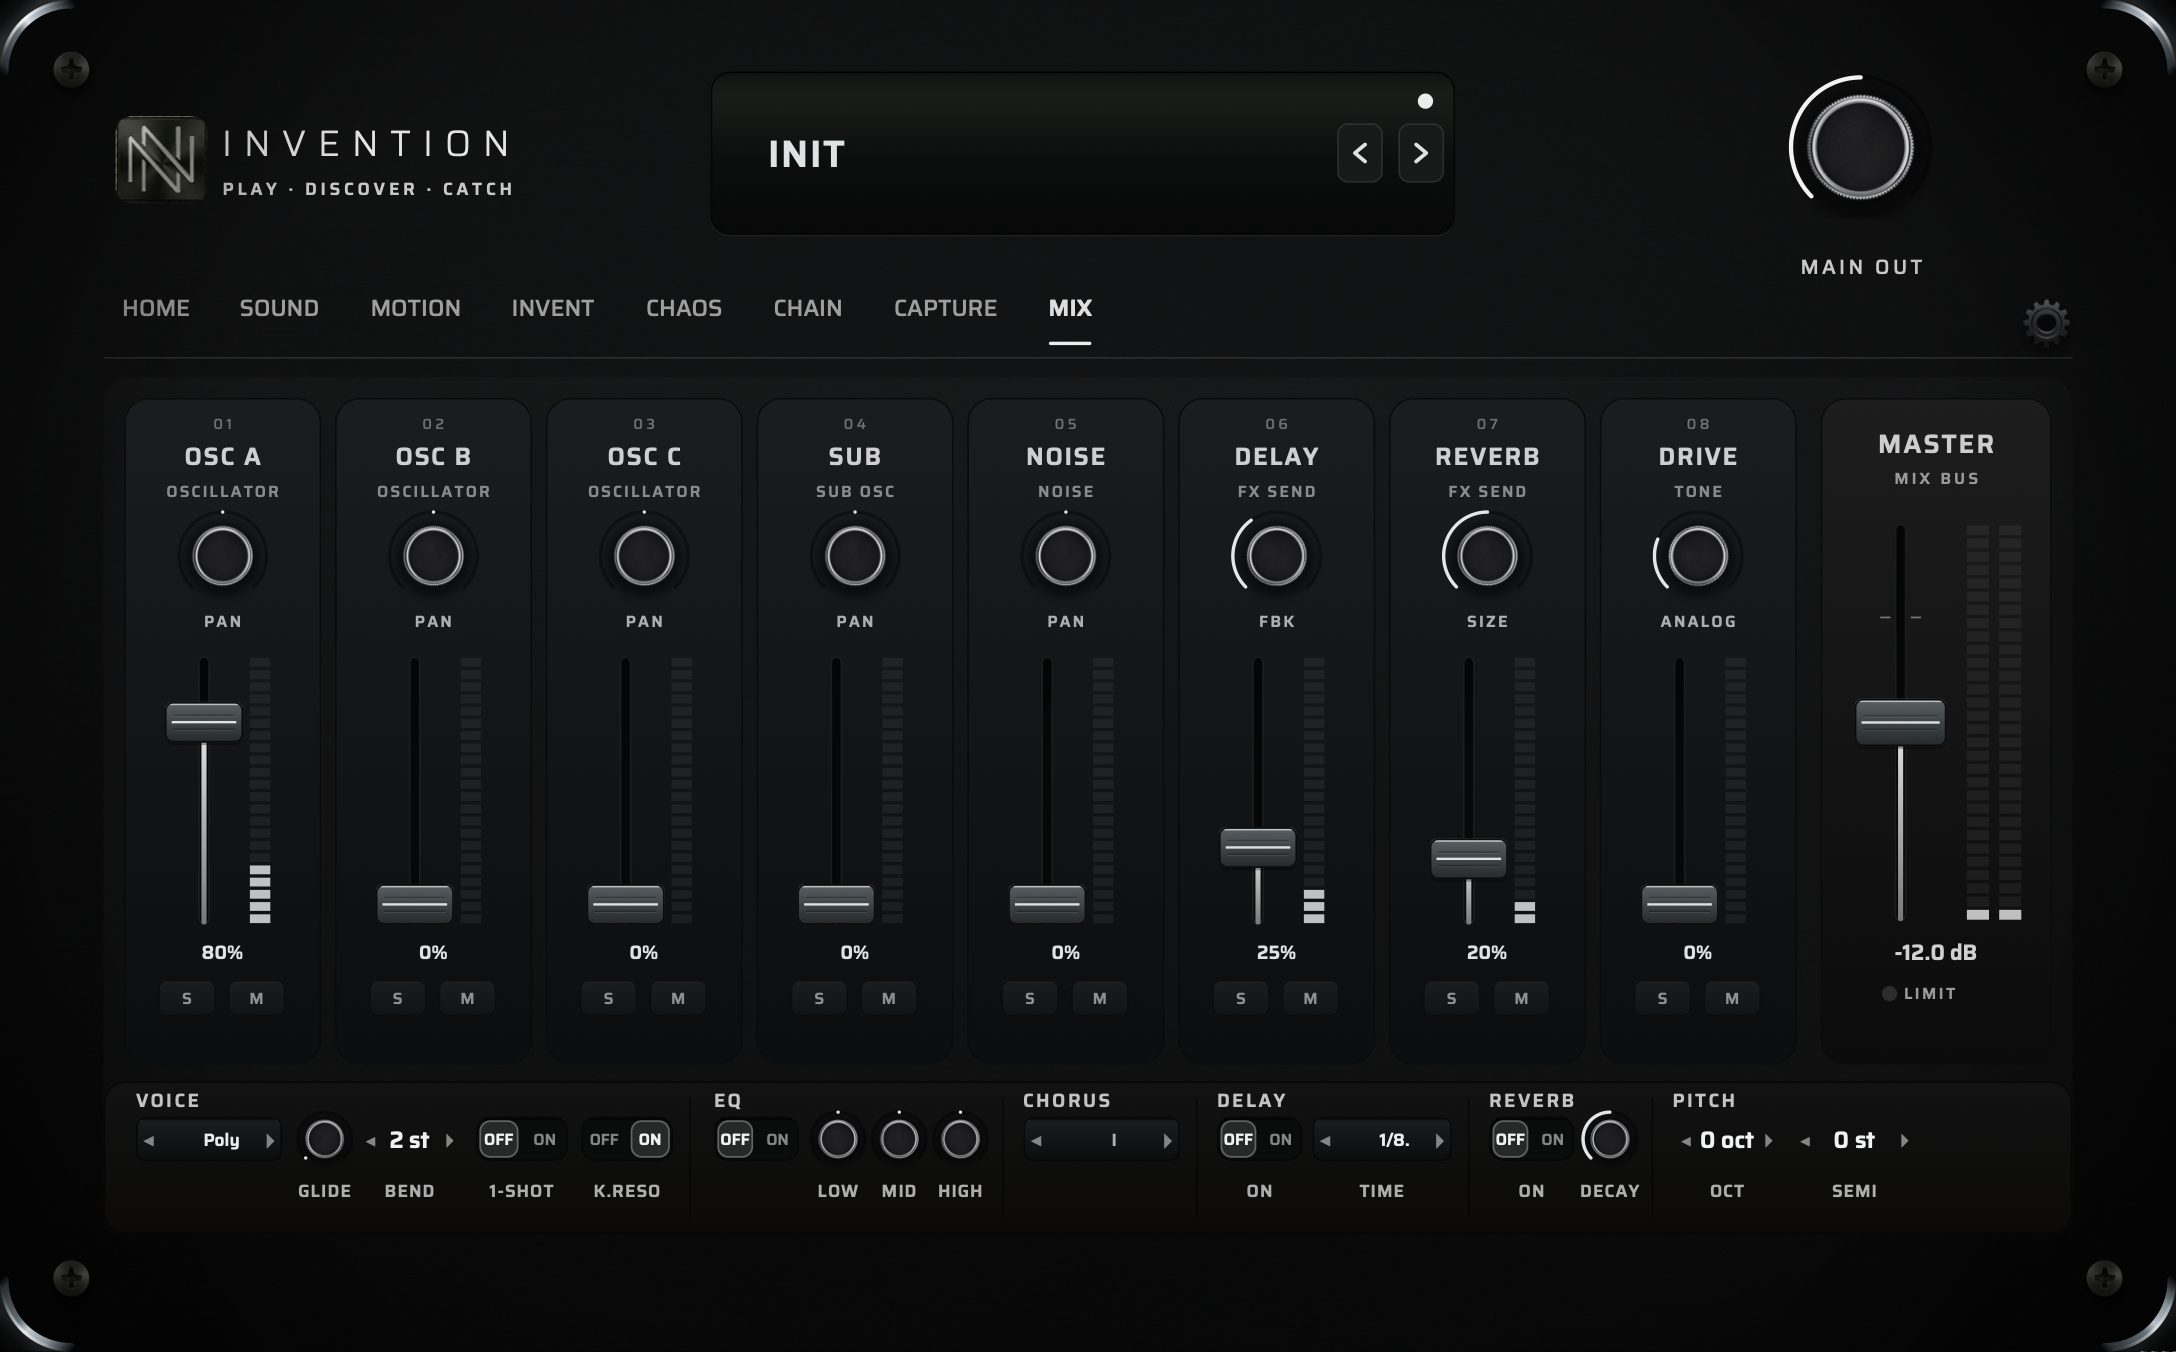Click the Poly voice mode next arrow
The image size is (2176, 1352).
(270, 1140)
